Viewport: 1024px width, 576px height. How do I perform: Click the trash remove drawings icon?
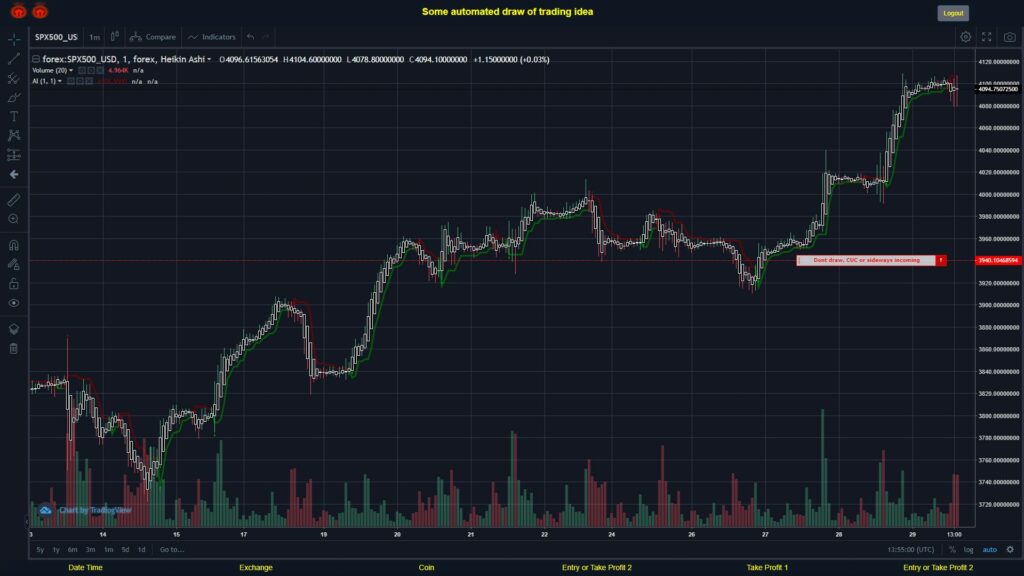[x=14, y=348]
